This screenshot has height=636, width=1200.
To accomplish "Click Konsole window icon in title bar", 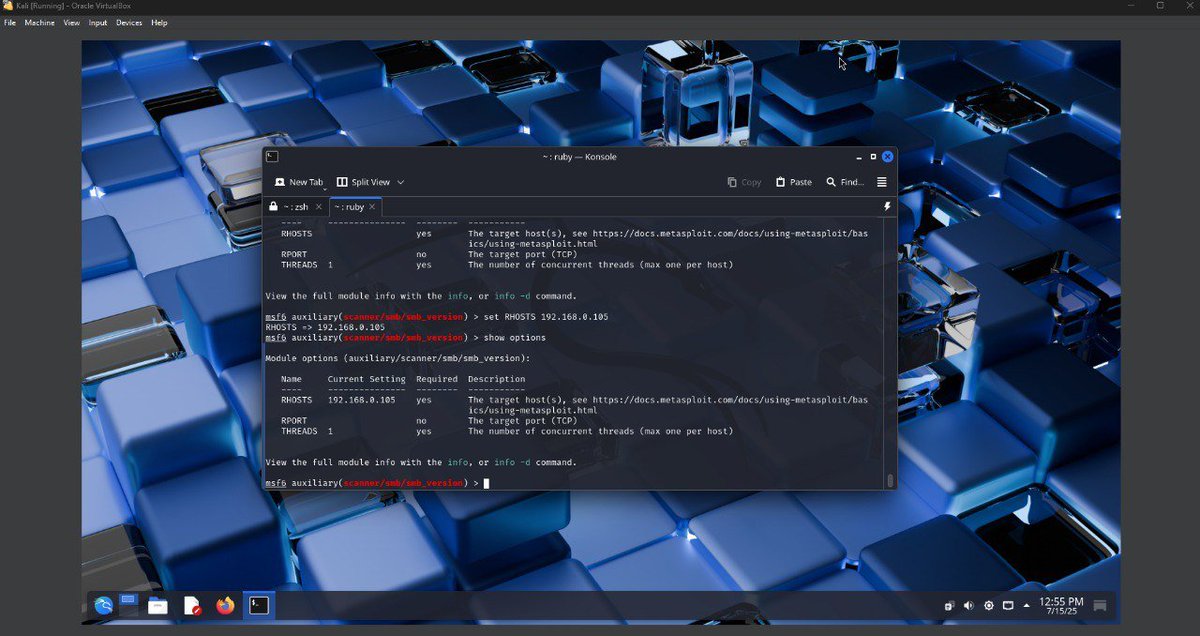I will [x=272, y=156].
